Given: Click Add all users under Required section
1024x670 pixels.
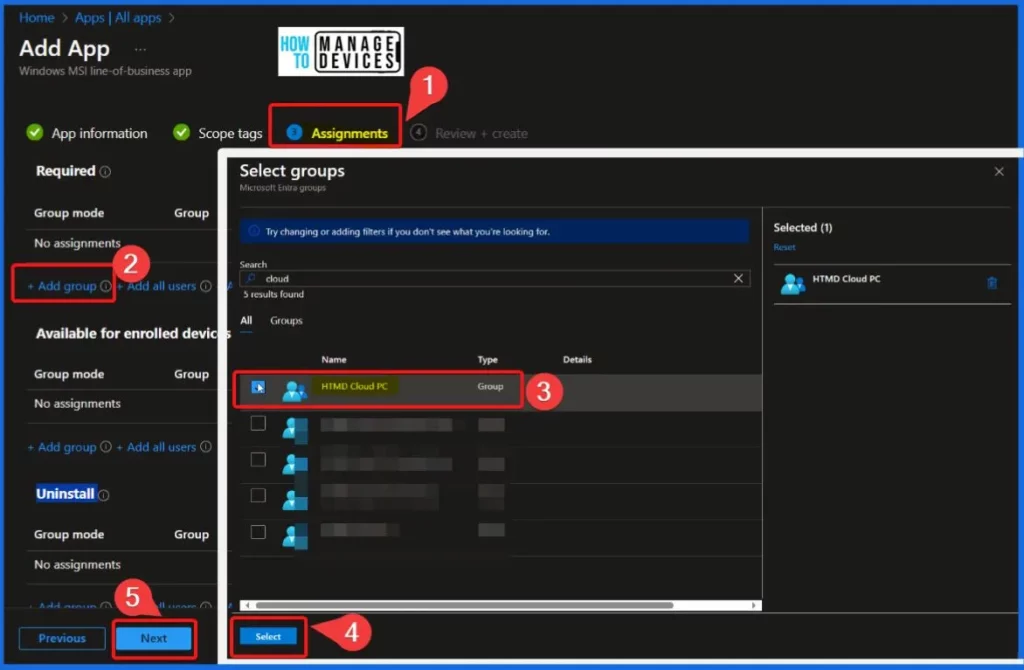Looking at the screenshot, I should click(157, 286).
